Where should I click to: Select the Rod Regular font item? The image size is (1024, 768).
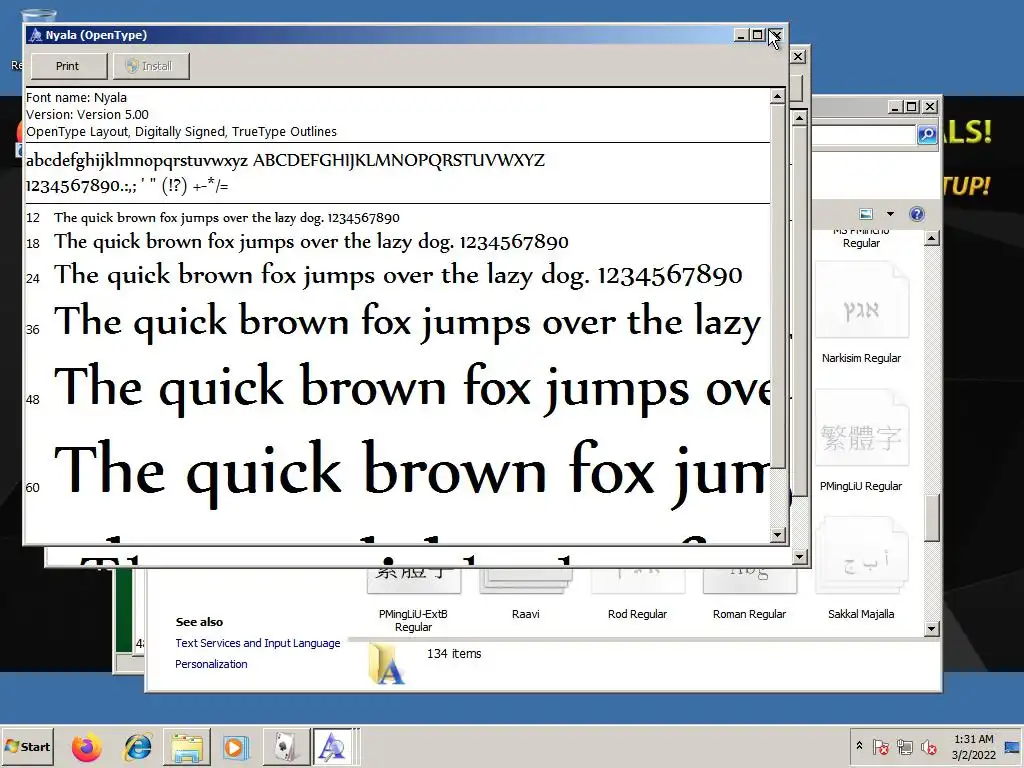(637, 593)
